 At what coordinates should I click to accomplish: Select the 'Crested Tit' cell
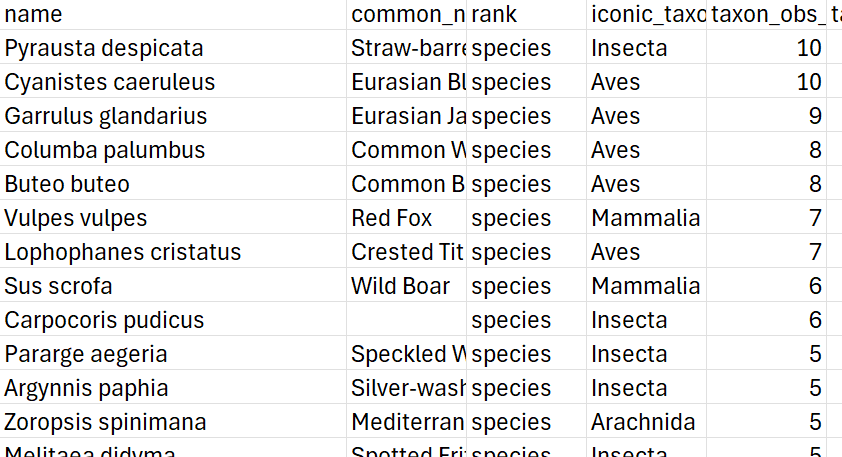tap(406, 252)
